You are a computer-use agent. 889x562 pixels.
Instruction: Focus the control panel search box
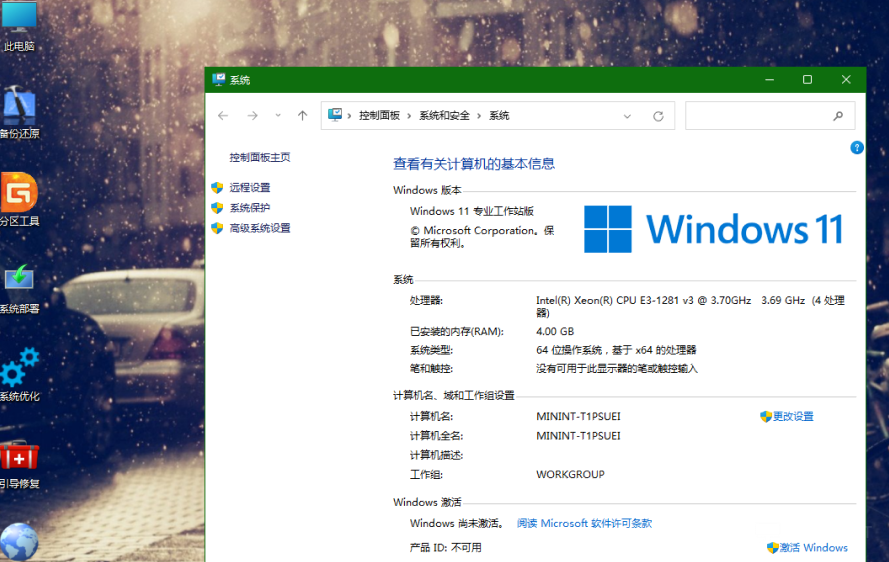[x=770, y=116]
